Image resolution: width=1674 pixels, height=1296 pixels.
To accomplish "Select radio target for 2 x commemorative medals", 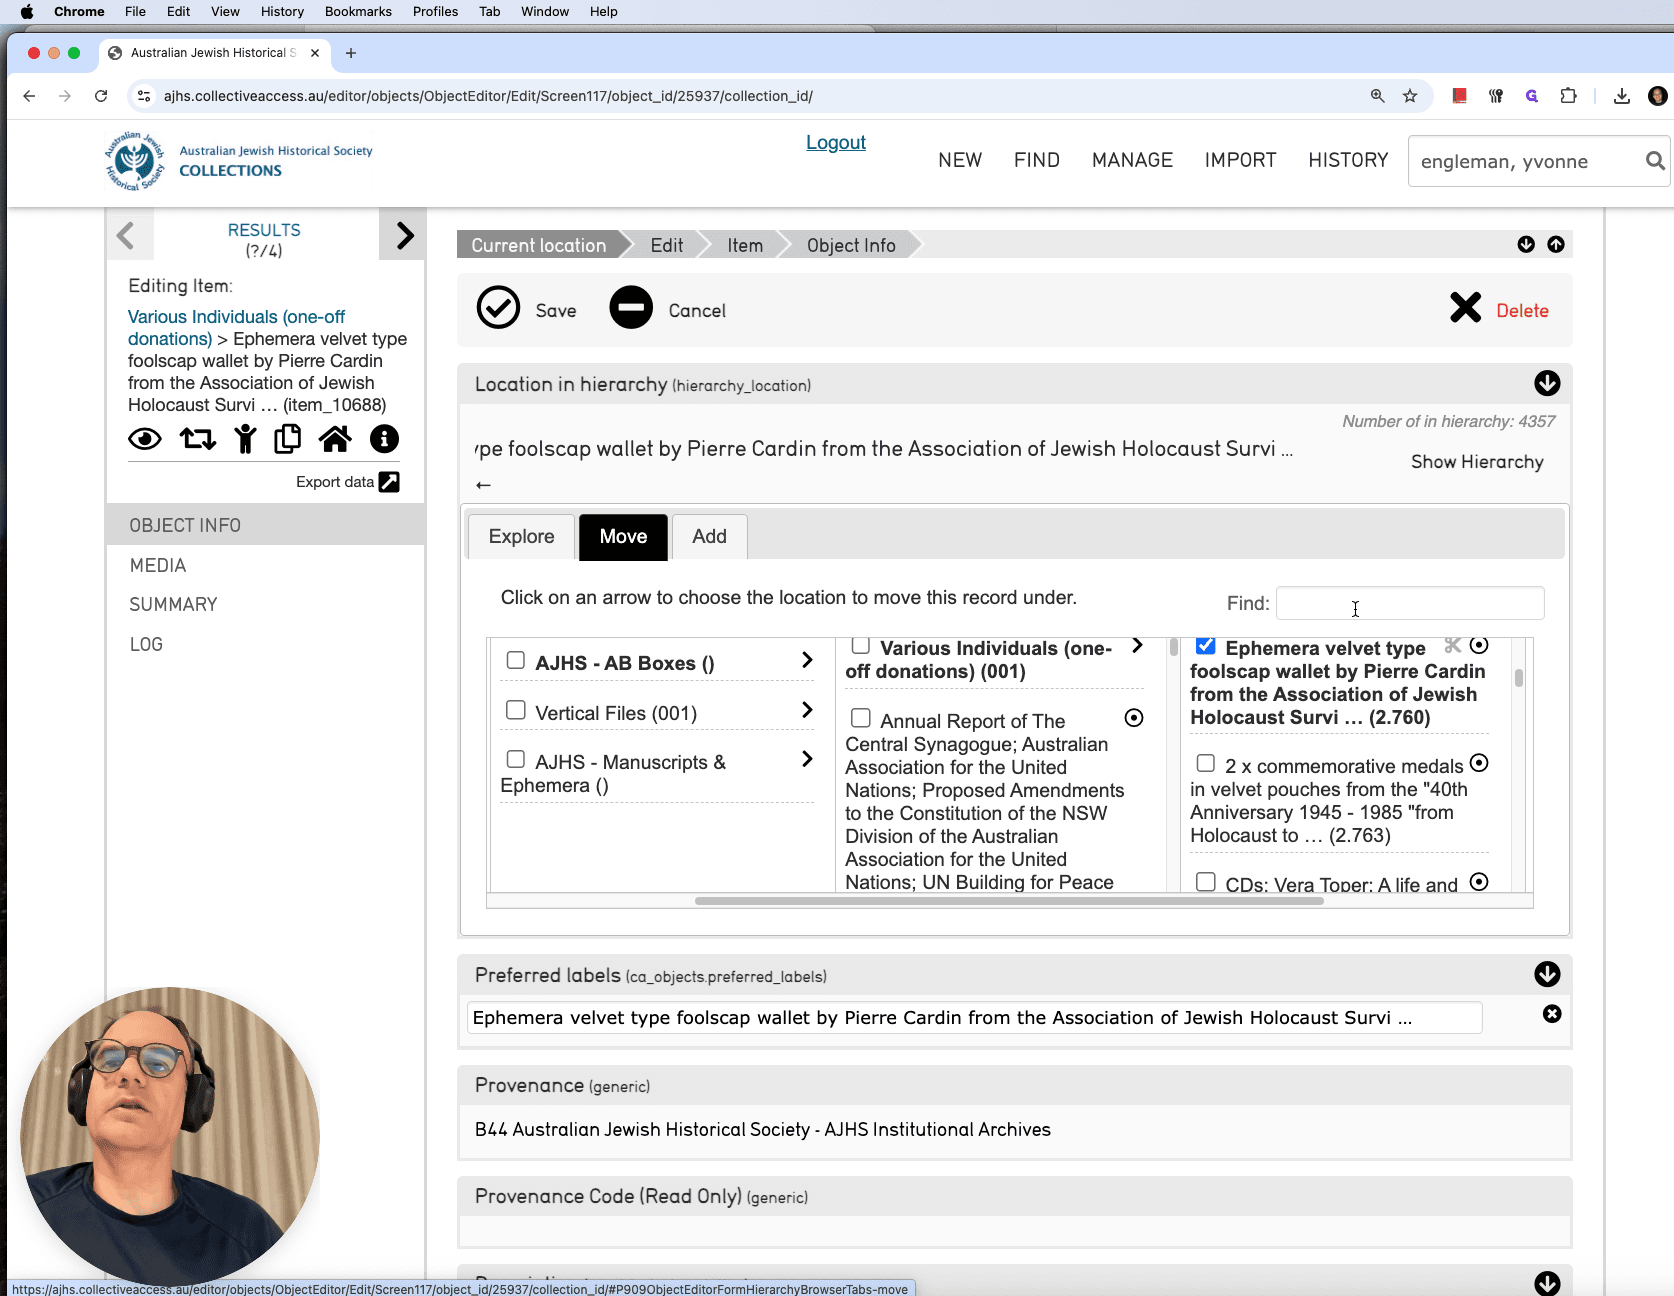I will point(1479,763).
